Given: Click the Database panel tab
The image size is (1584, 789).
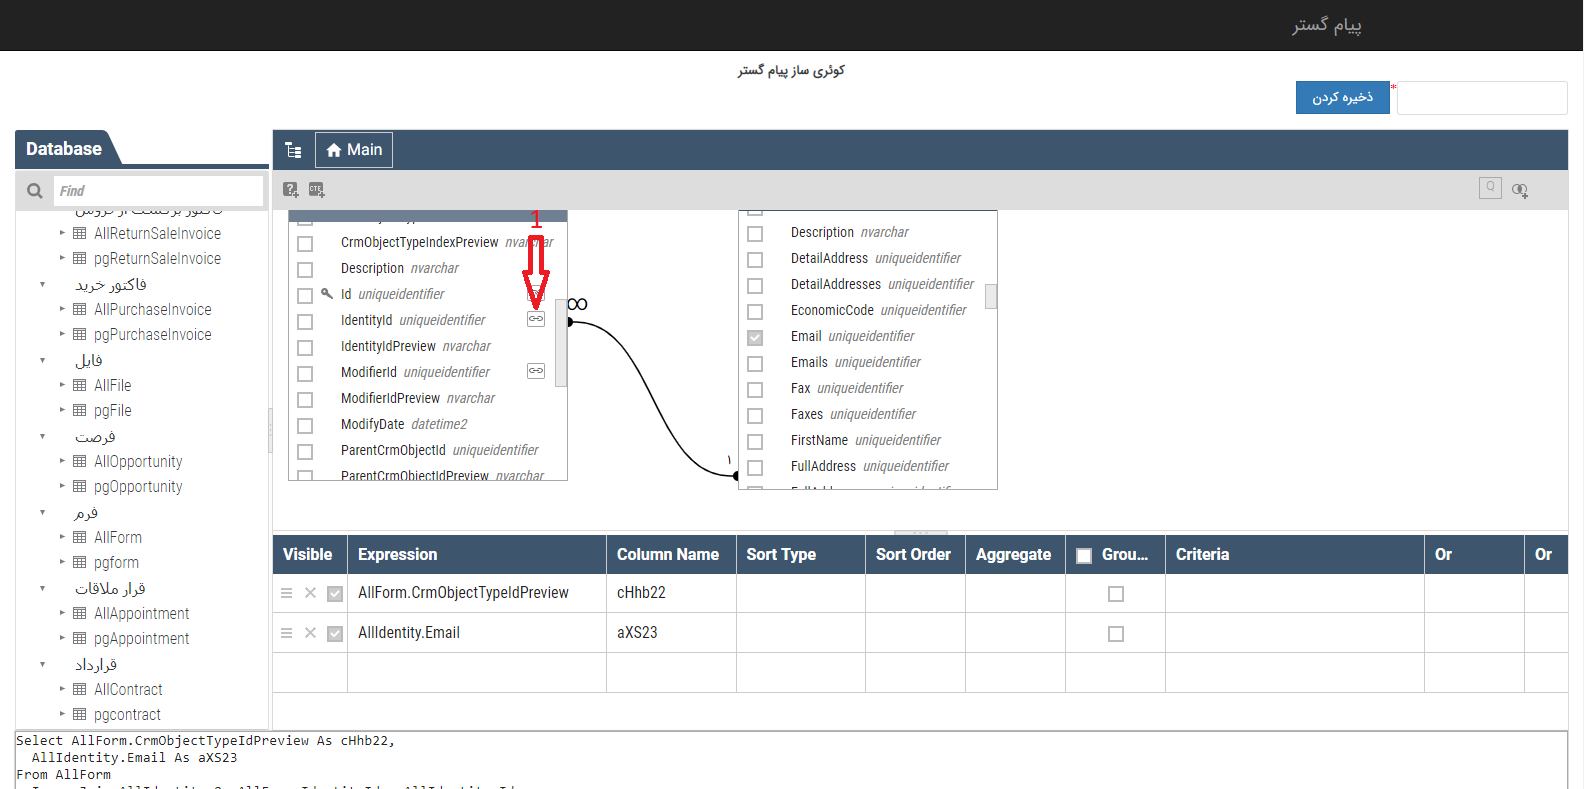Looking at the screenshot, I should 64,149.
